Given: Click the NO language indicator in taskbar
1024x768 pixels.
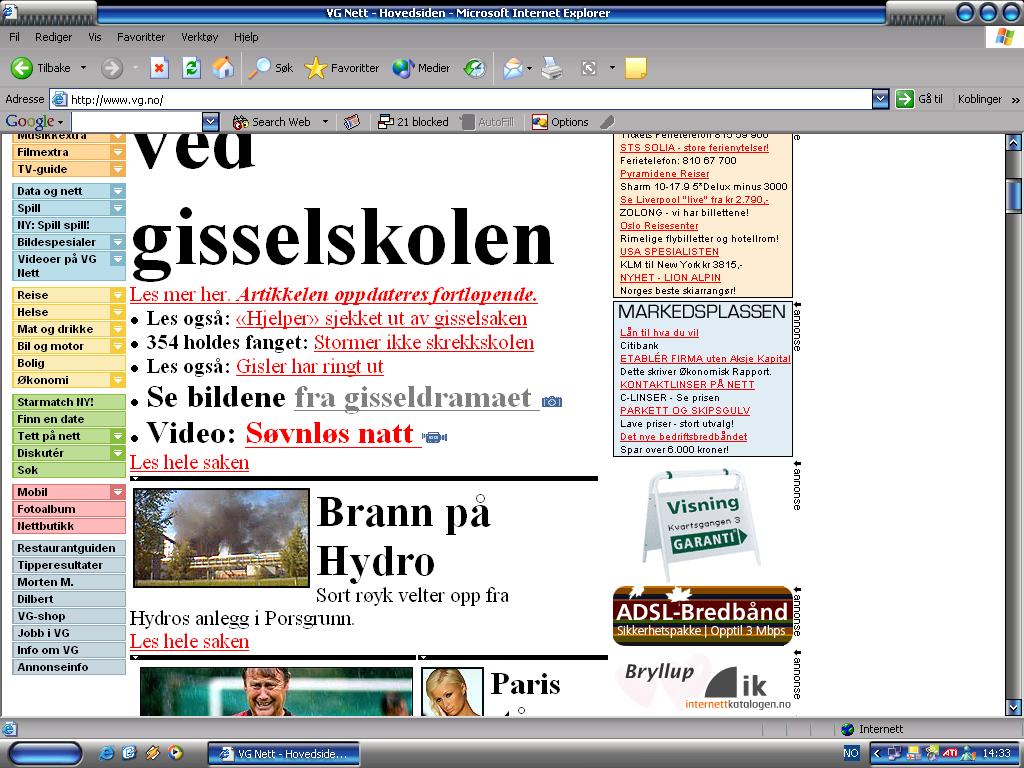Looking at the screenshot, I should coord(851,753).
